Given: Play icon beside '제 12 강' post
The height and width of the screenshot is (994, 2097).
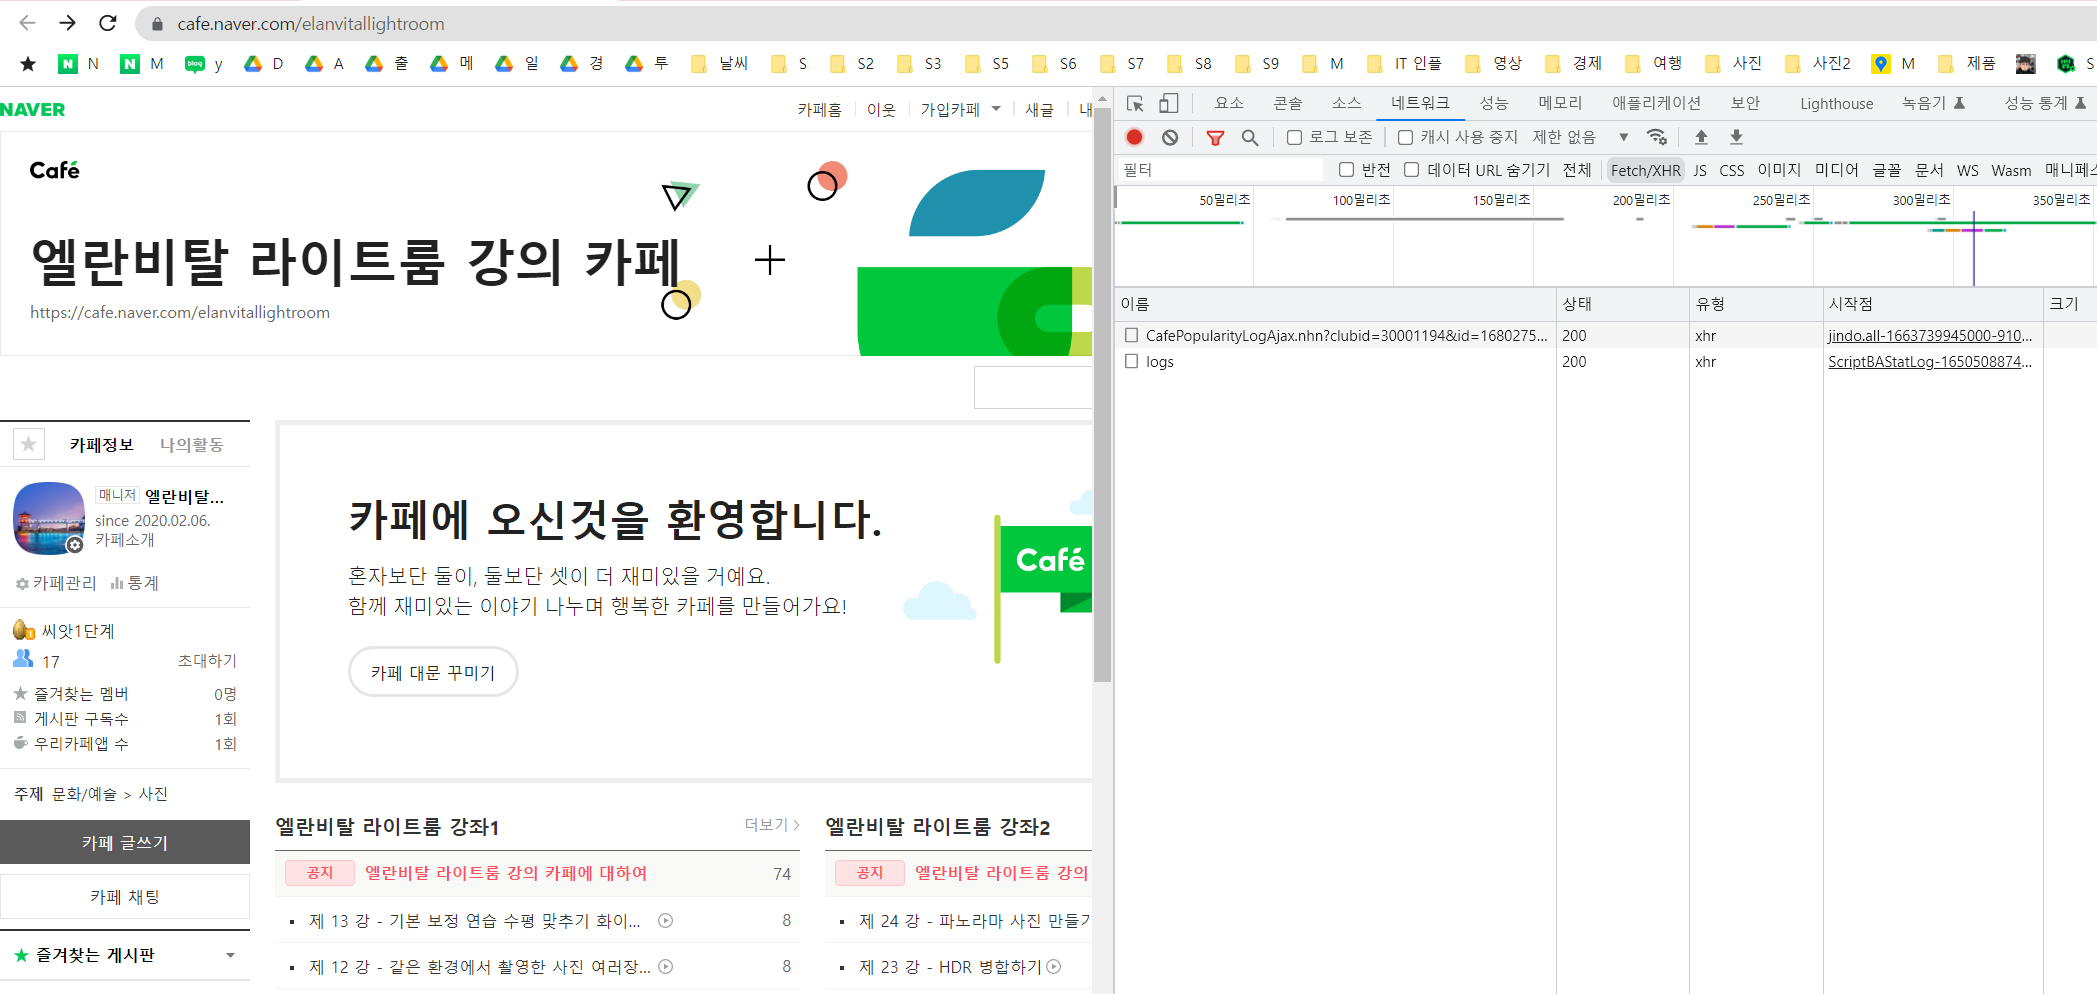Looking at the screenshot, I should pyautogui.click(x=665, y=966).
